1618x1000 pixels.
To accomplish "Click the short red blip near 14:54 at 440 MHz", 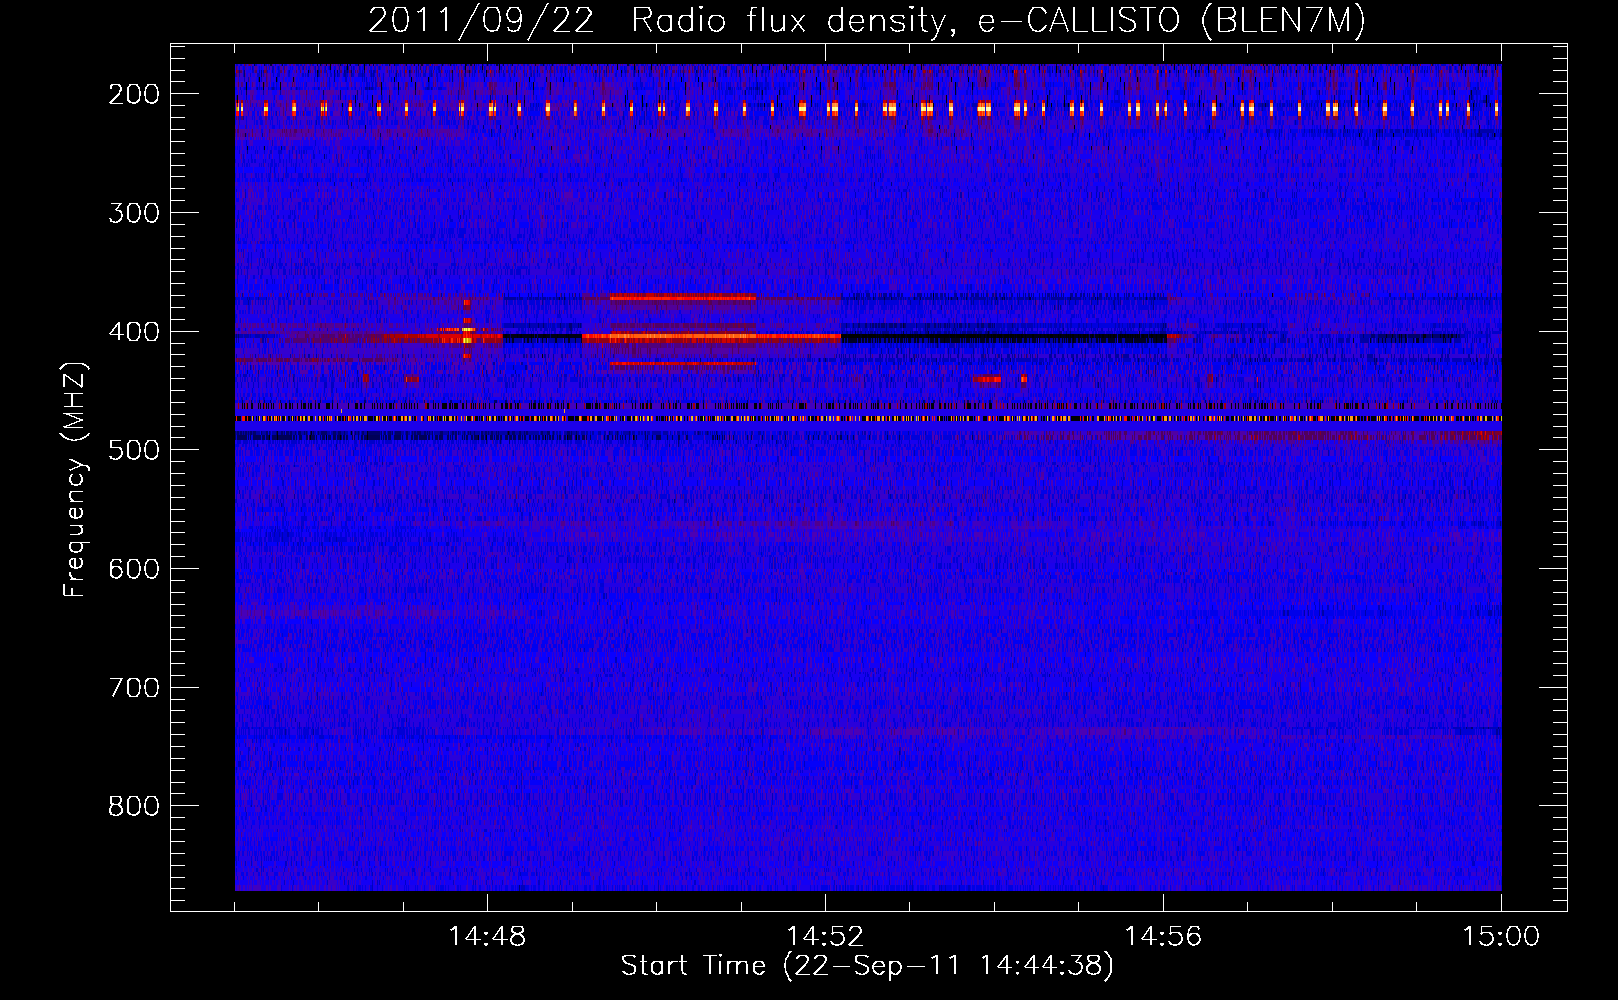I will click(988, 379).
